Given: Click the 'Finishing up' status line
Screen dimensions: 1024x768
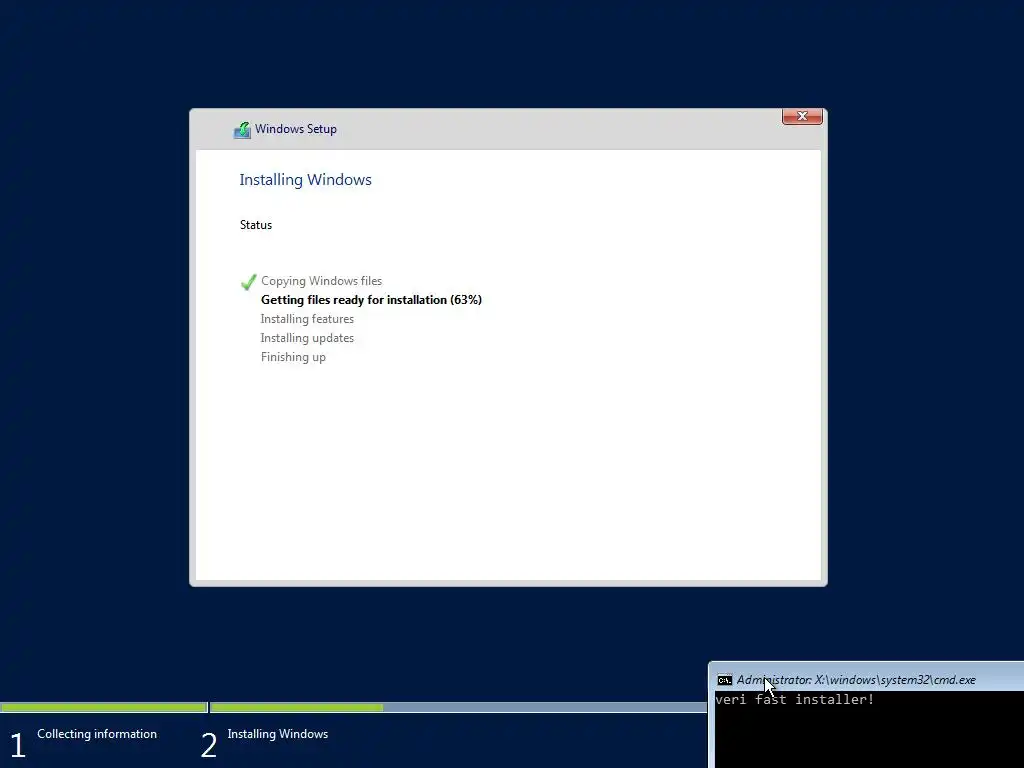Looking at the screenshot, I should click(x=293, y=357).
